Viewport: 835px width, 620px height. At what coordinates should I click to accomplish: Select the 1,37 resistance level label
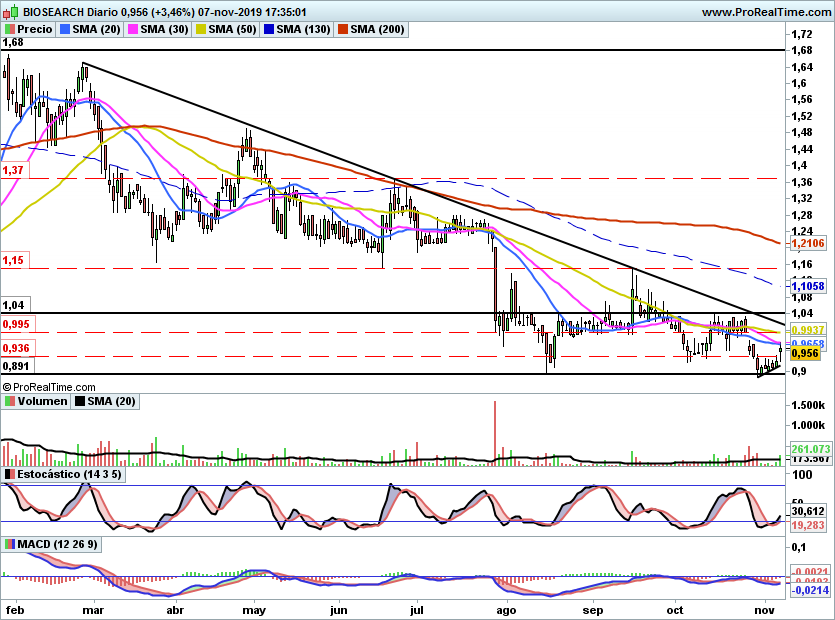click(13, 170)
